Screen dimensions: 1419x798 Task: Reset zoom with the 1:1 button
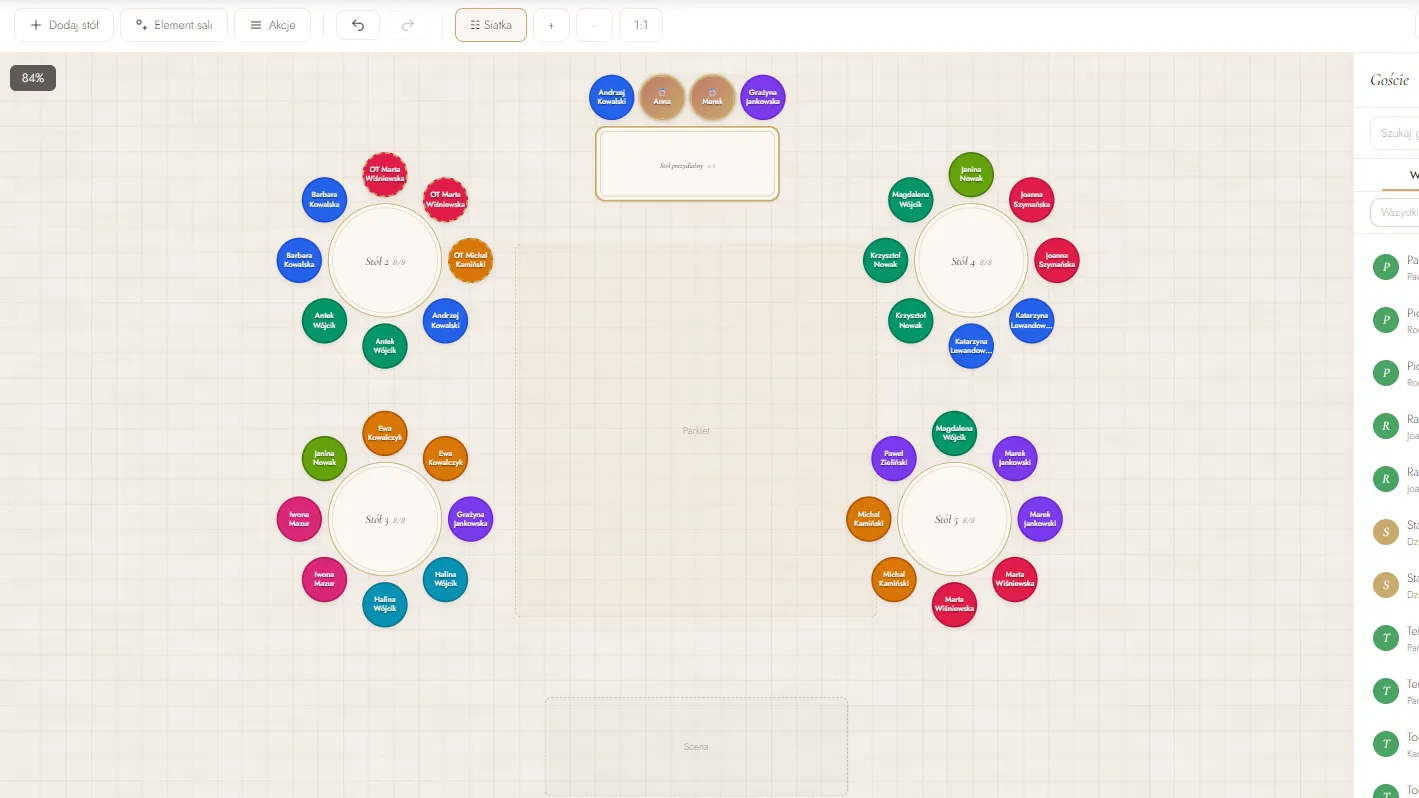[641, 25]
